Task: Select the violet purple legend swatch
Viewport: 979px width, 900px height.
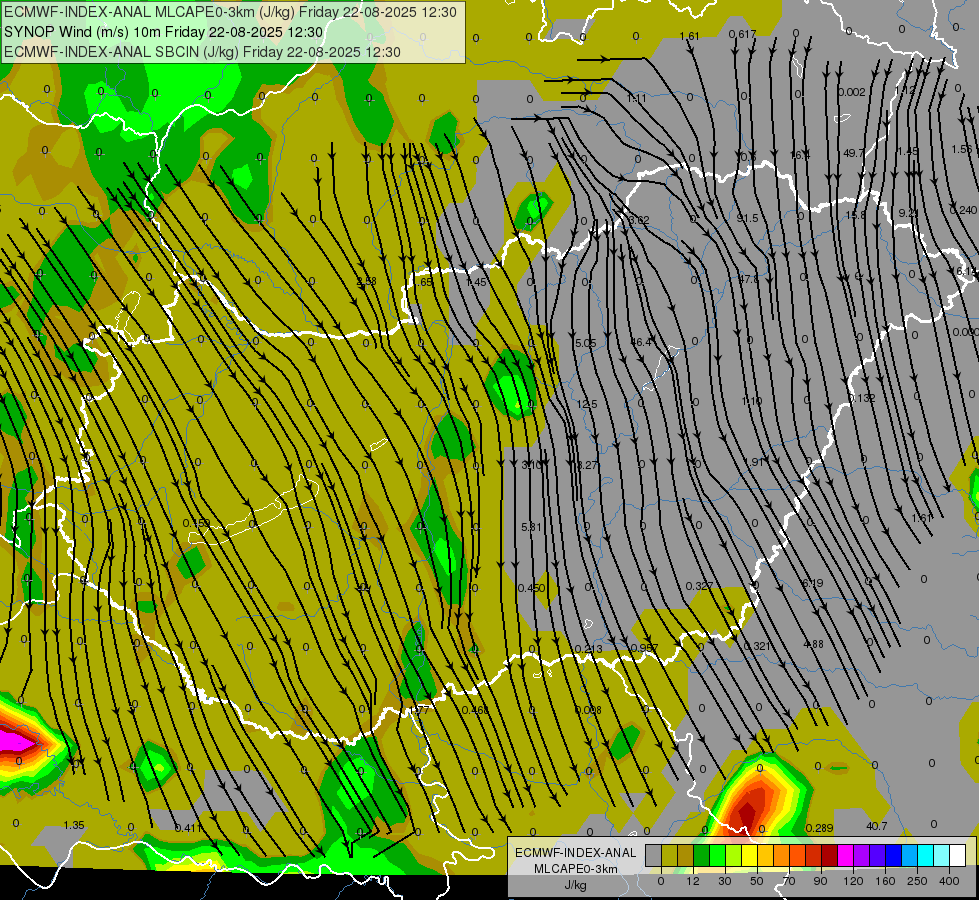Action: point(861,855)
